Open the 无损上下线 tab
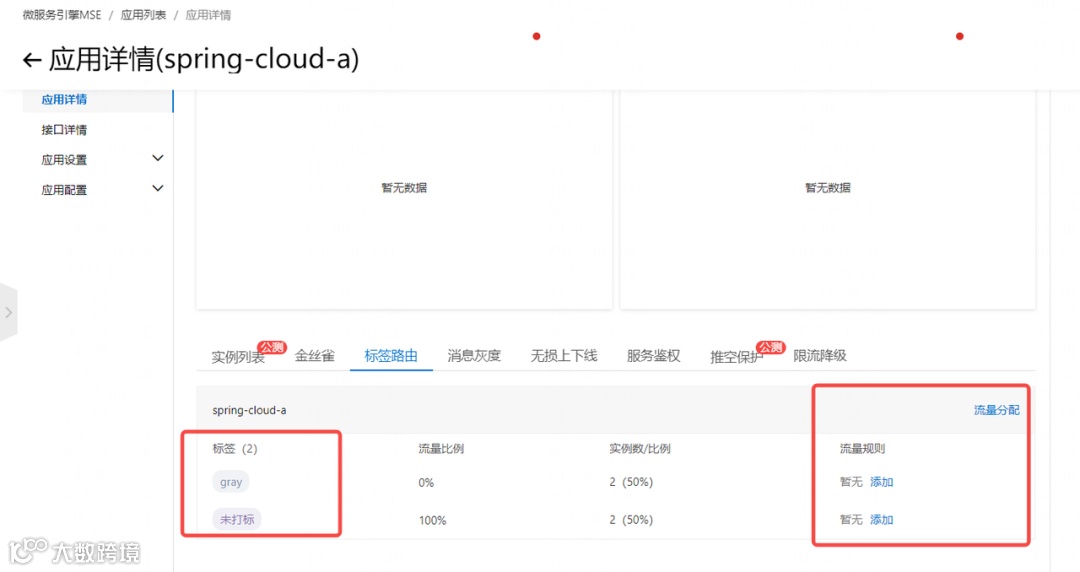Viewport: 1080px width, 572px height. coord(563,356)
